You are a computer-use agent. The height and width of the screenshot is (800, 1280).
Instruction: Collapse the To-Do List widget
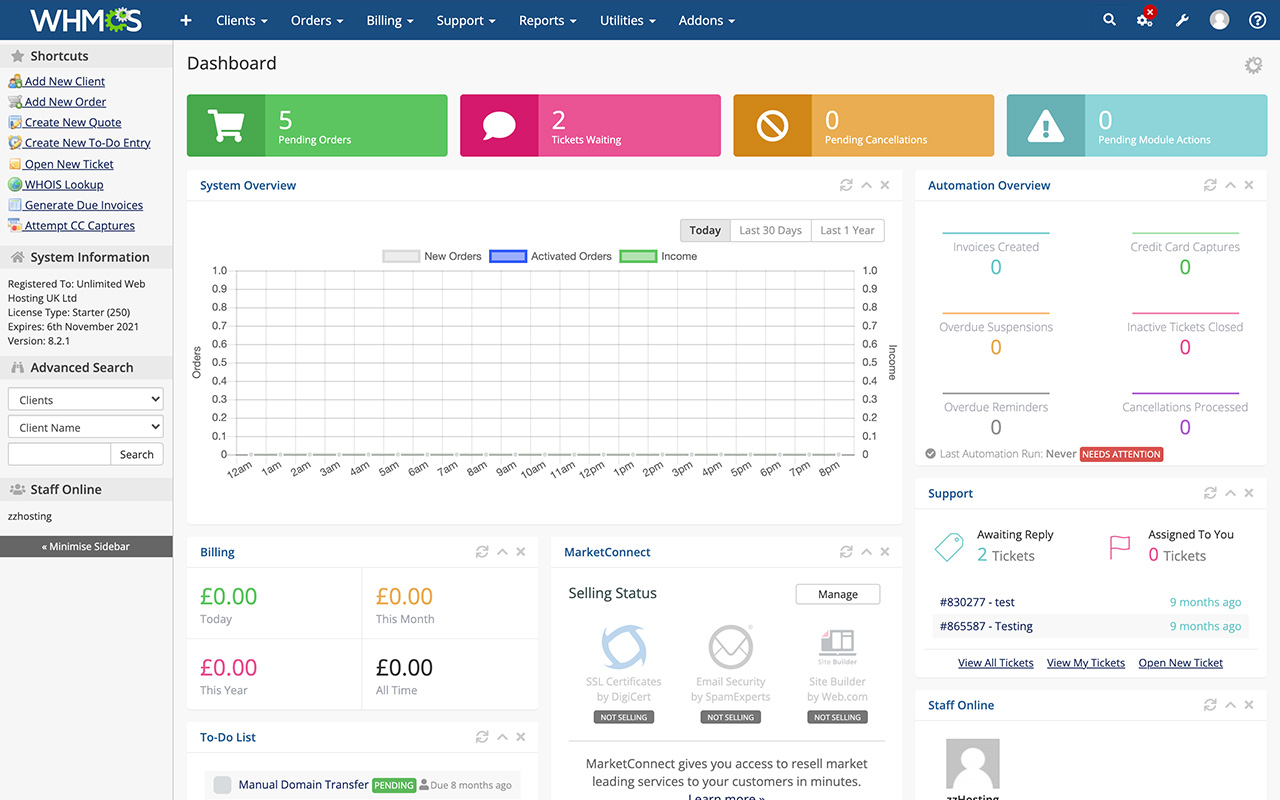tap(502, 737)
